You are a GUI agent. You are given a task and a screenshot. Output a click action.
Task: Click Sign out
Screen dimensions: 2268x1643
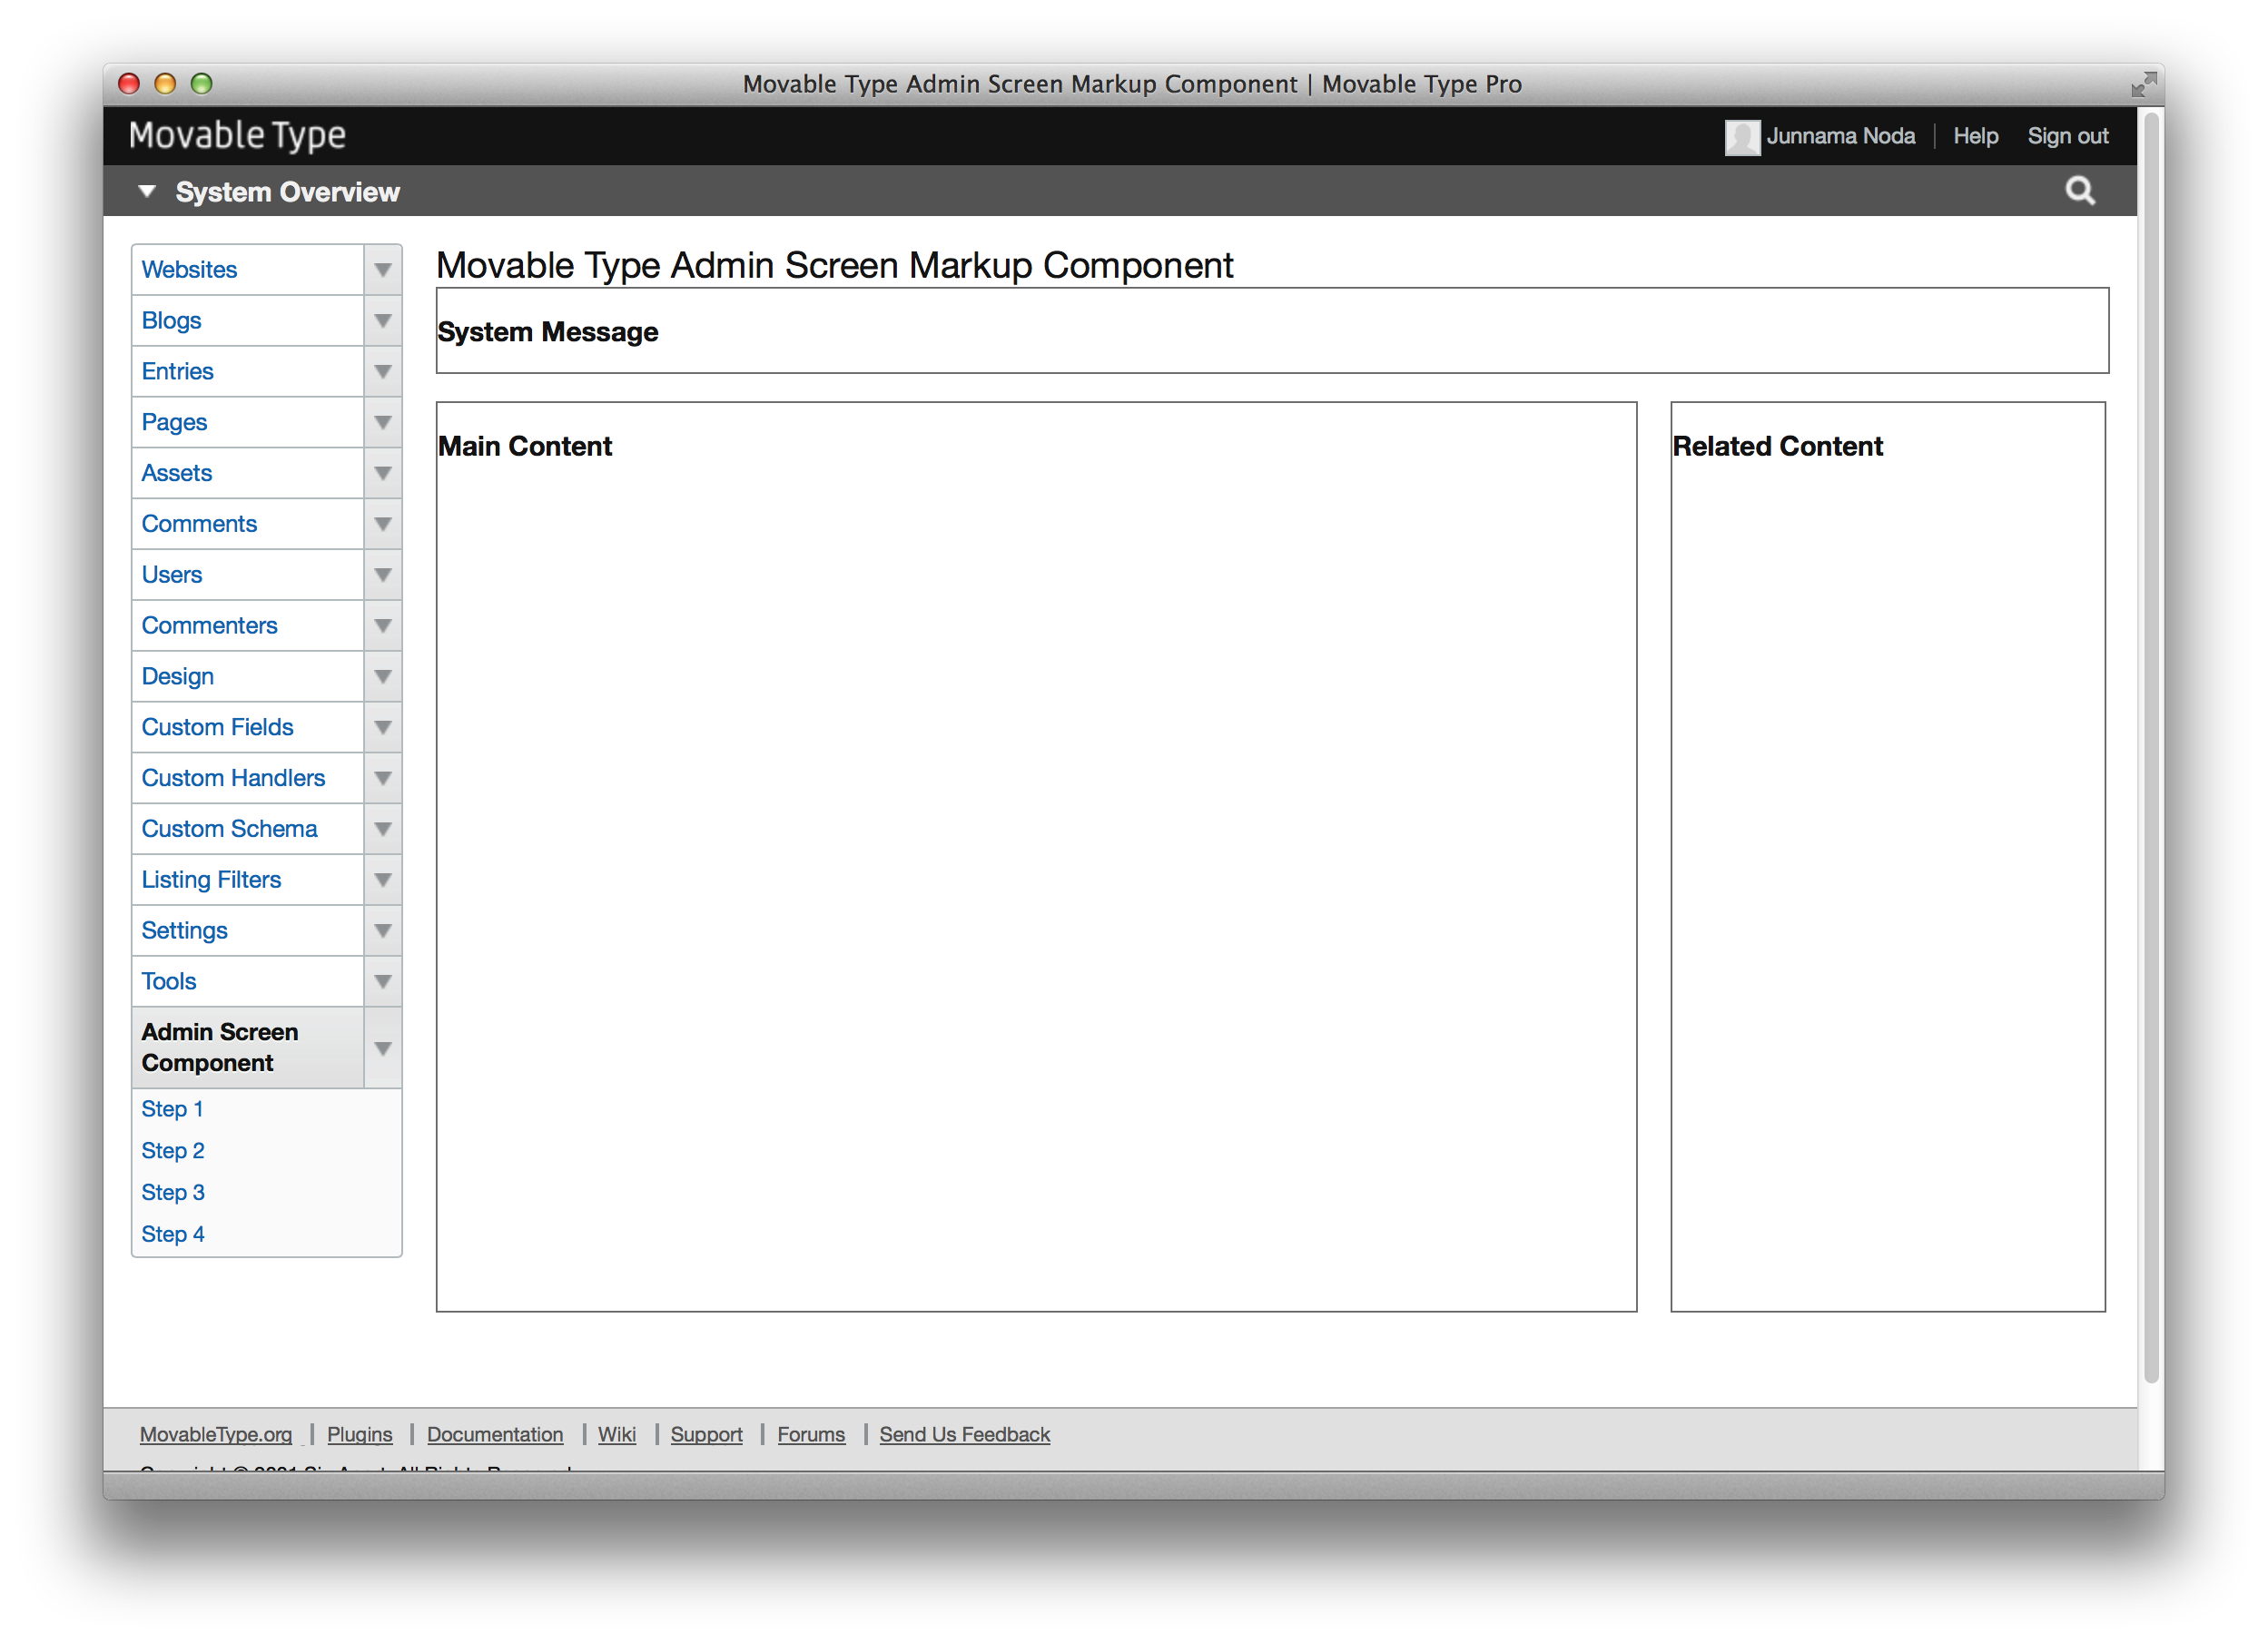click(x=2068, y=137)
